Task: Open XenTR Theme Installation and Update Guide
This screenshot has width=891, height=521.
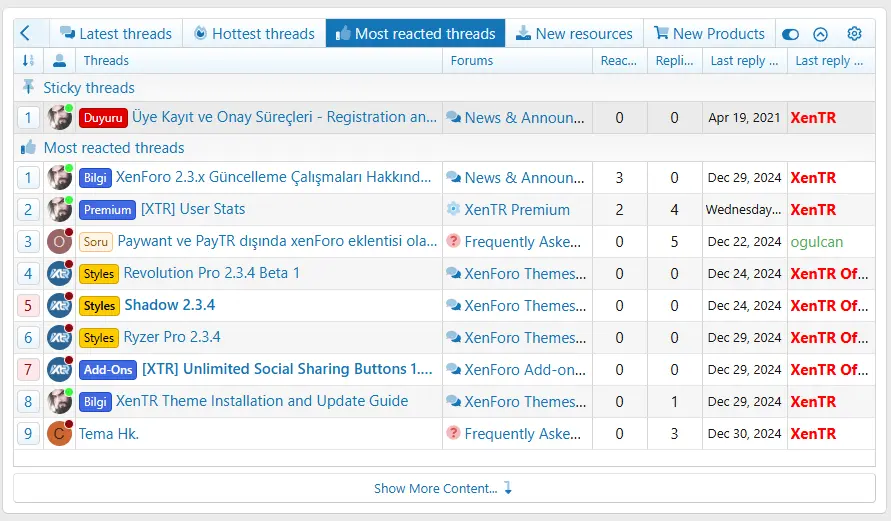Action: click(262, 401)
